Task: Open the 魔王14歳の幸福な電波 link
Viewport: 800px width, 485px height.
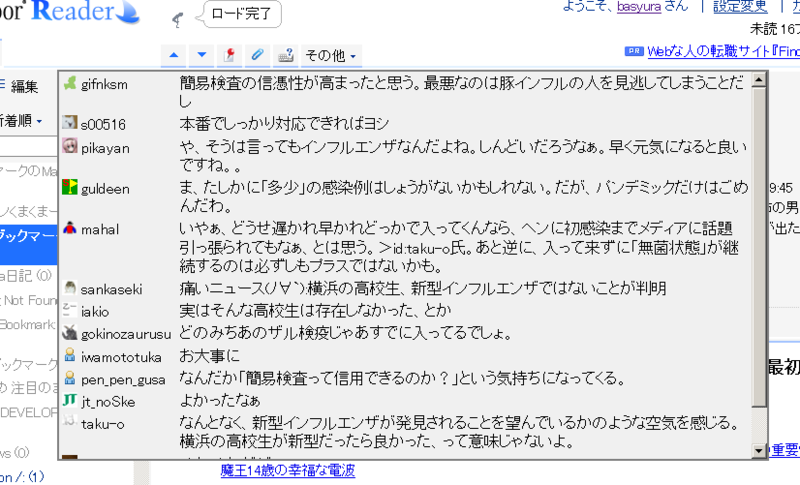Action: (288, 470)
